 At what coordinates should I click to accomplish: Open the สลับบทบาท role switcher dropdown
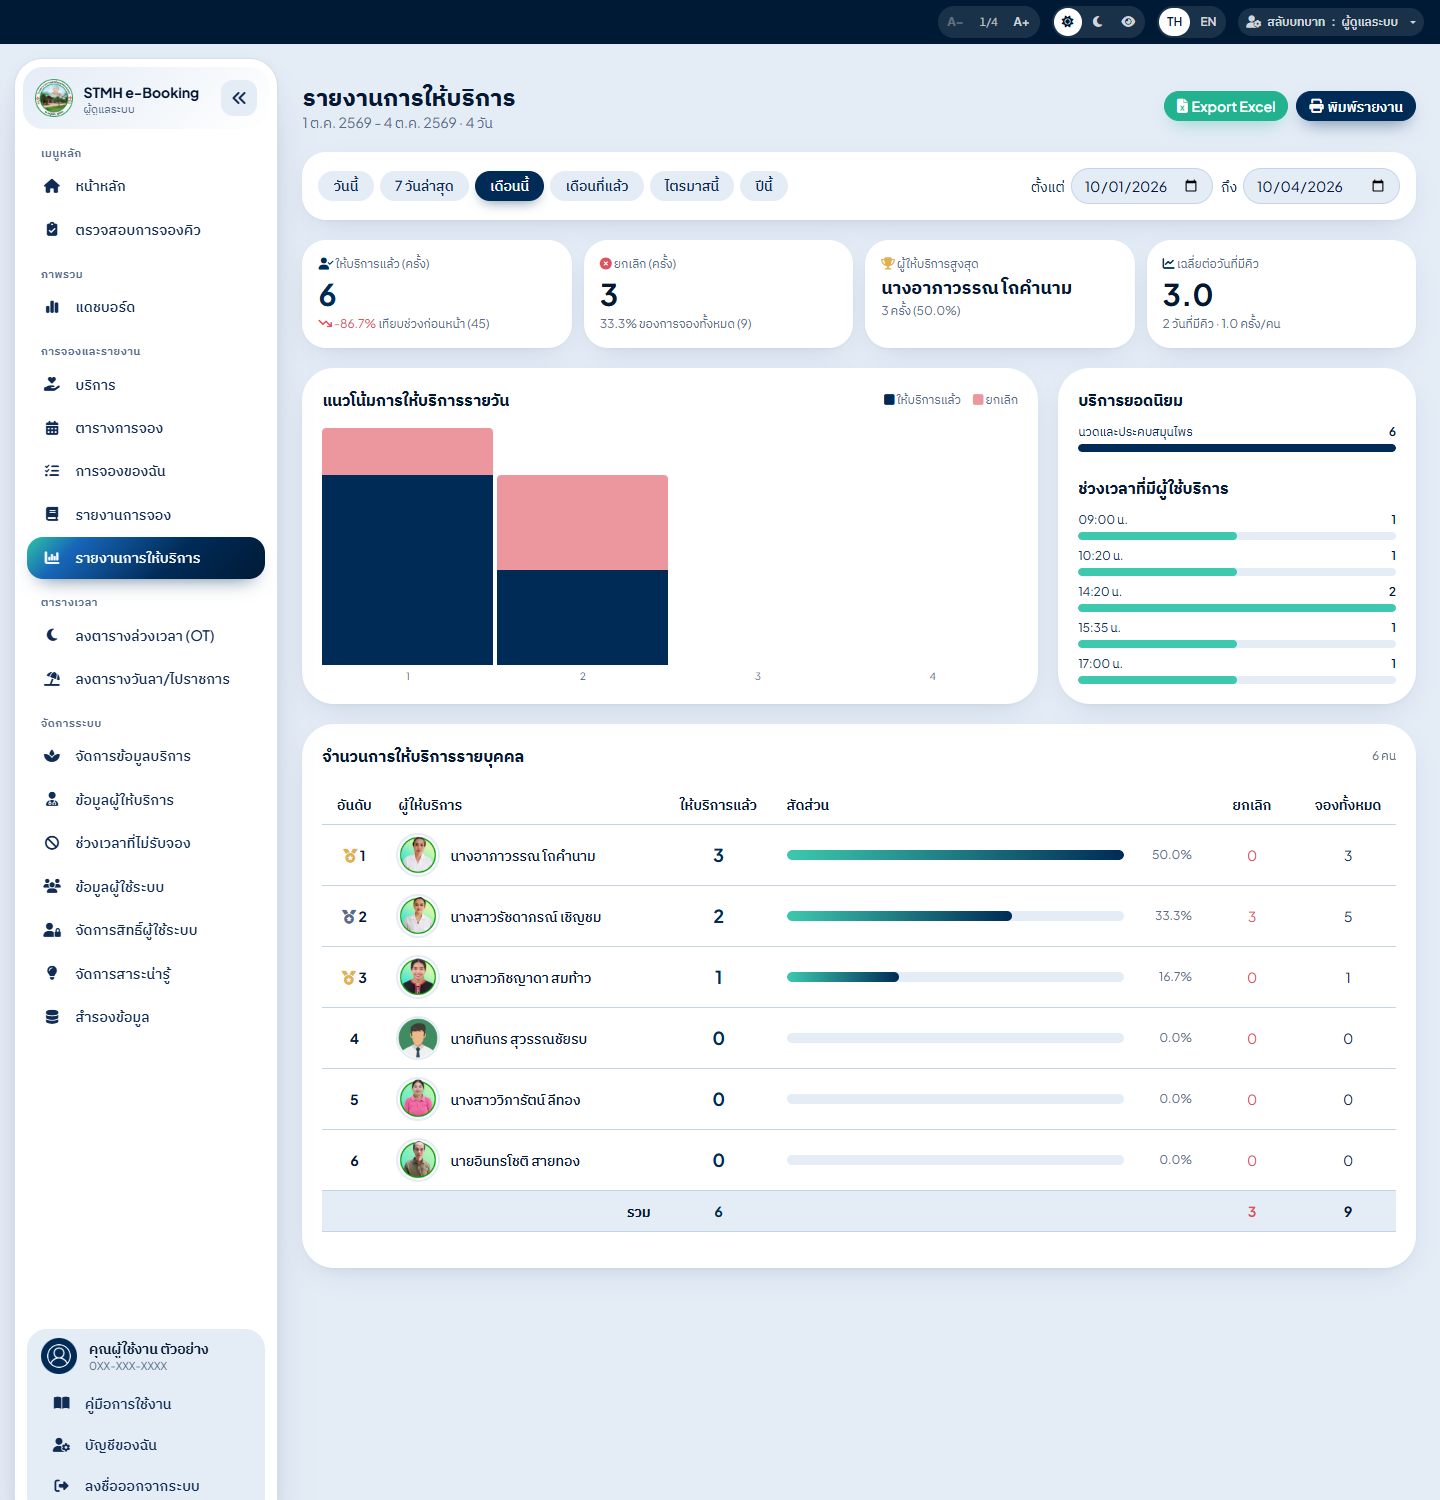click(x=1331, y=22)
